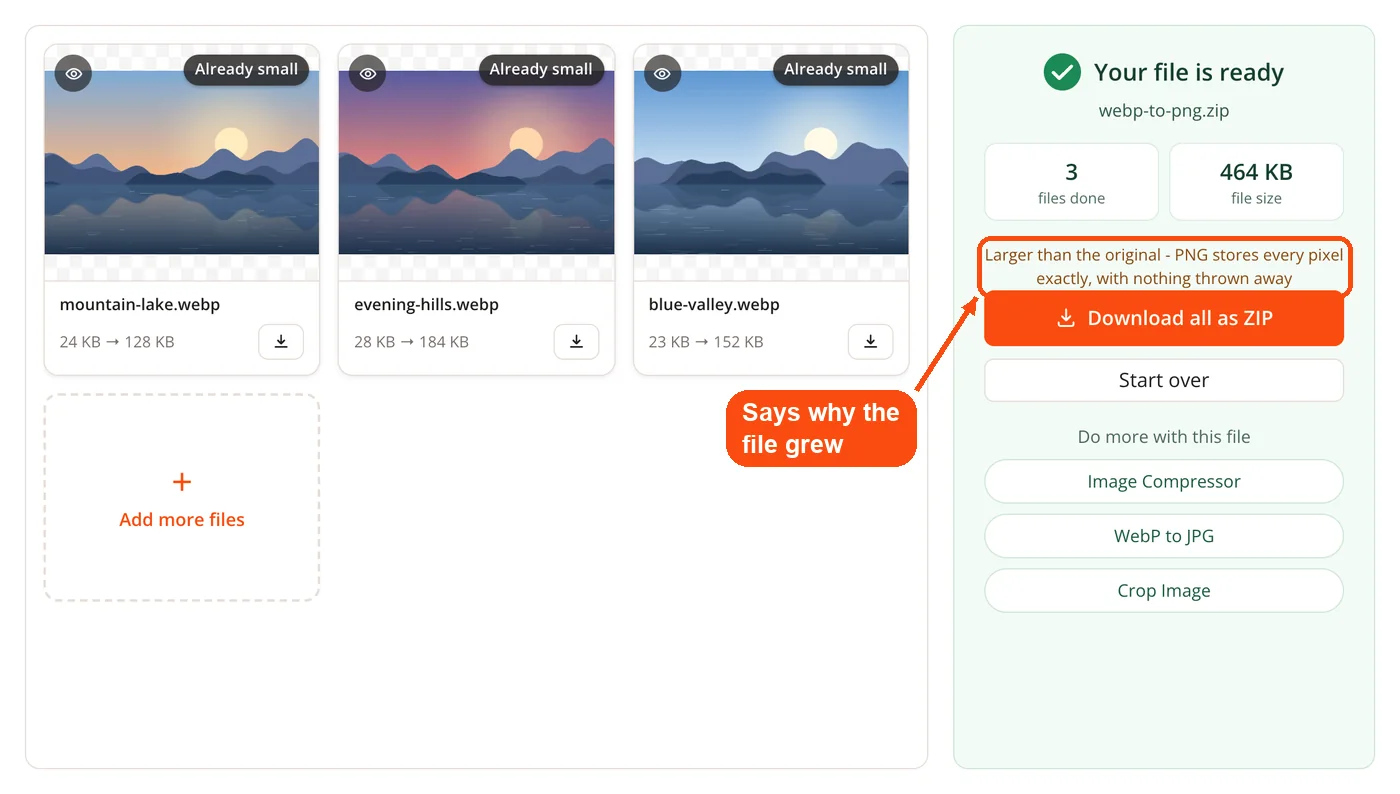Image resolution: width=1400 pixels, height=794 pixels.
Task: Click the 23 KB → 152 KB size text
Action: (706, 342)
